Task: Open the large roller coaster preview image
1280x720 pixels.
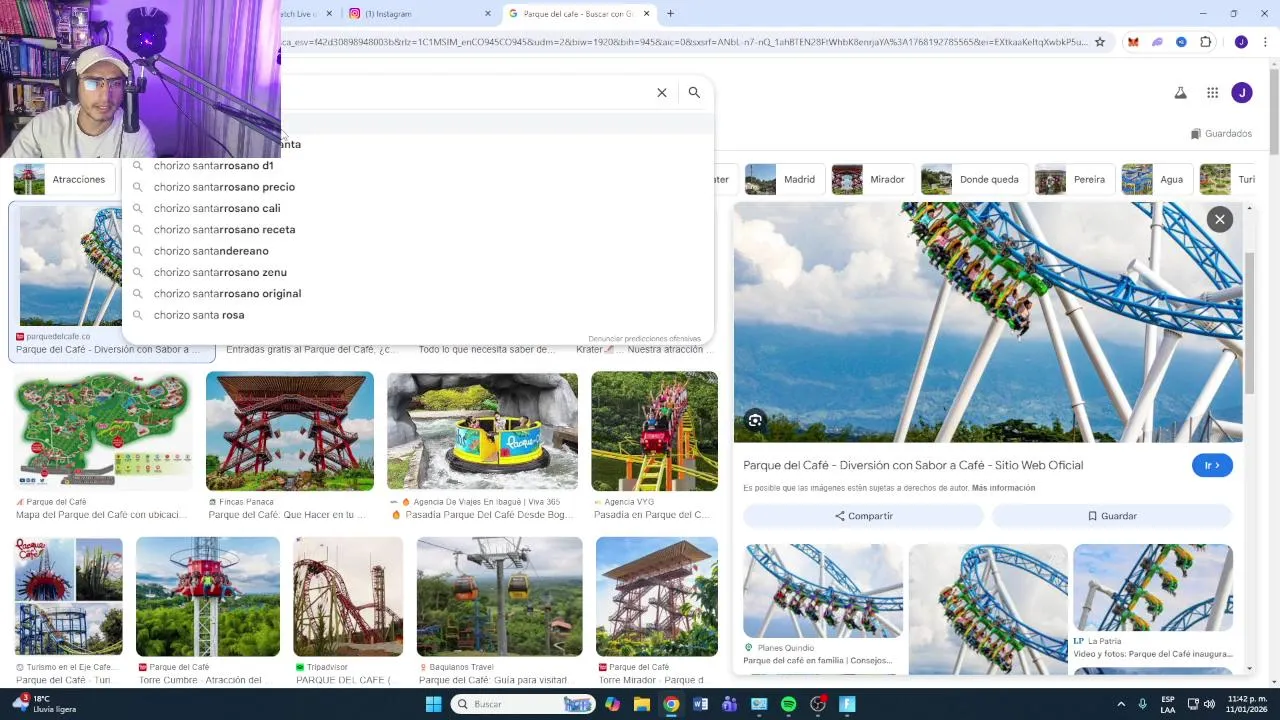Action: pyautogui.click(x=988, y=322)
